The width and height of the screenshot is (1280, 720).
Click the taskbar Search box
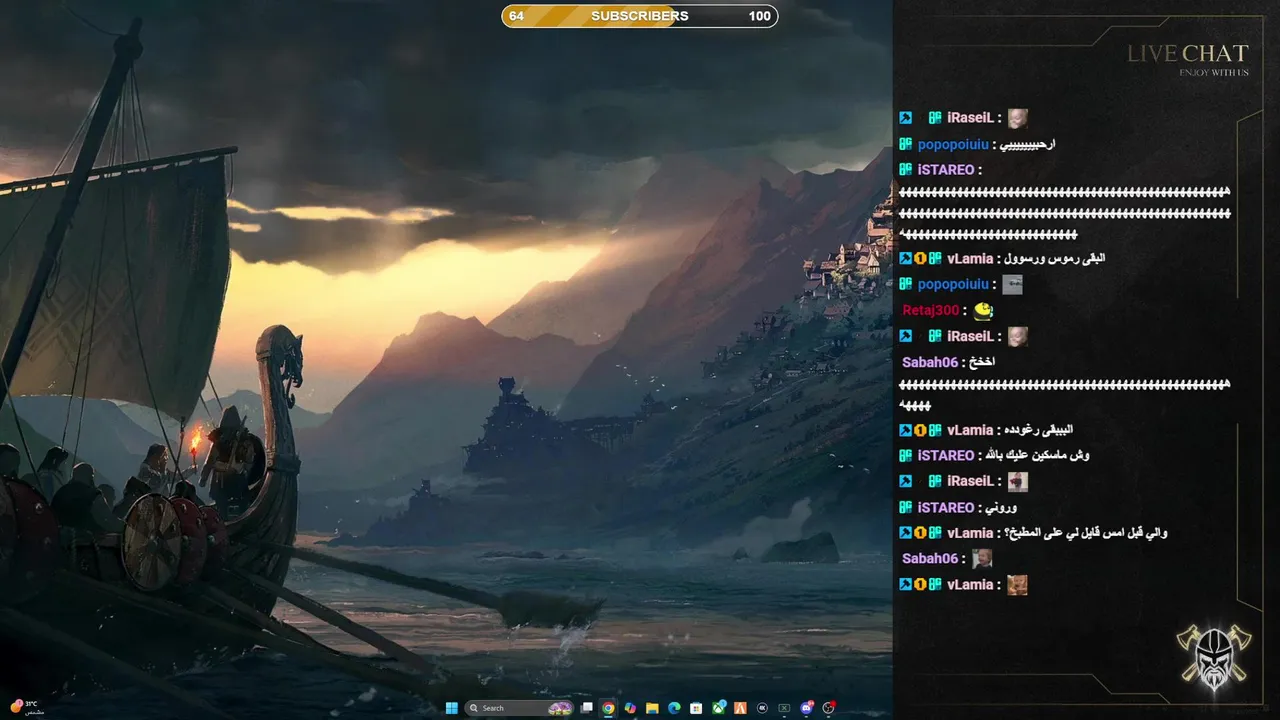coord(519,708)
